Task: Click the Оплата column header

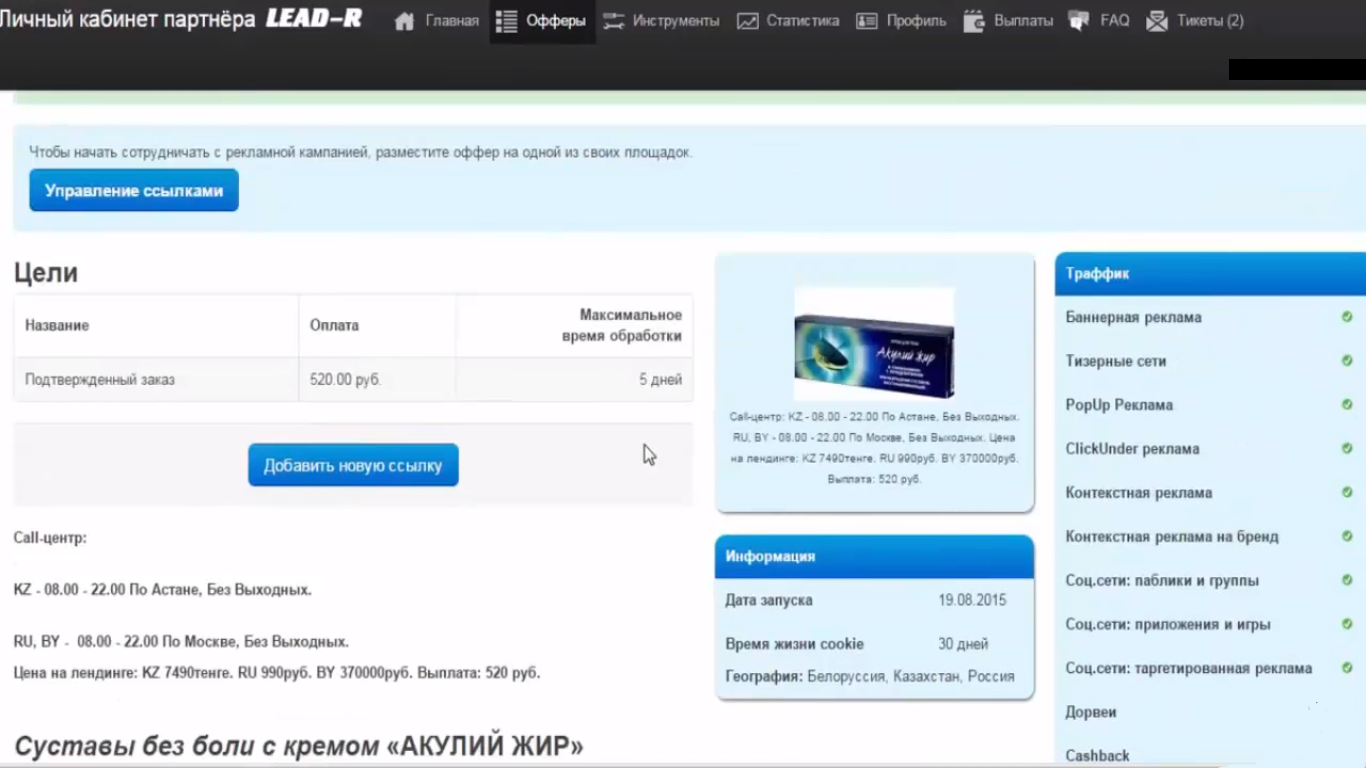Action: pos(377,325)
